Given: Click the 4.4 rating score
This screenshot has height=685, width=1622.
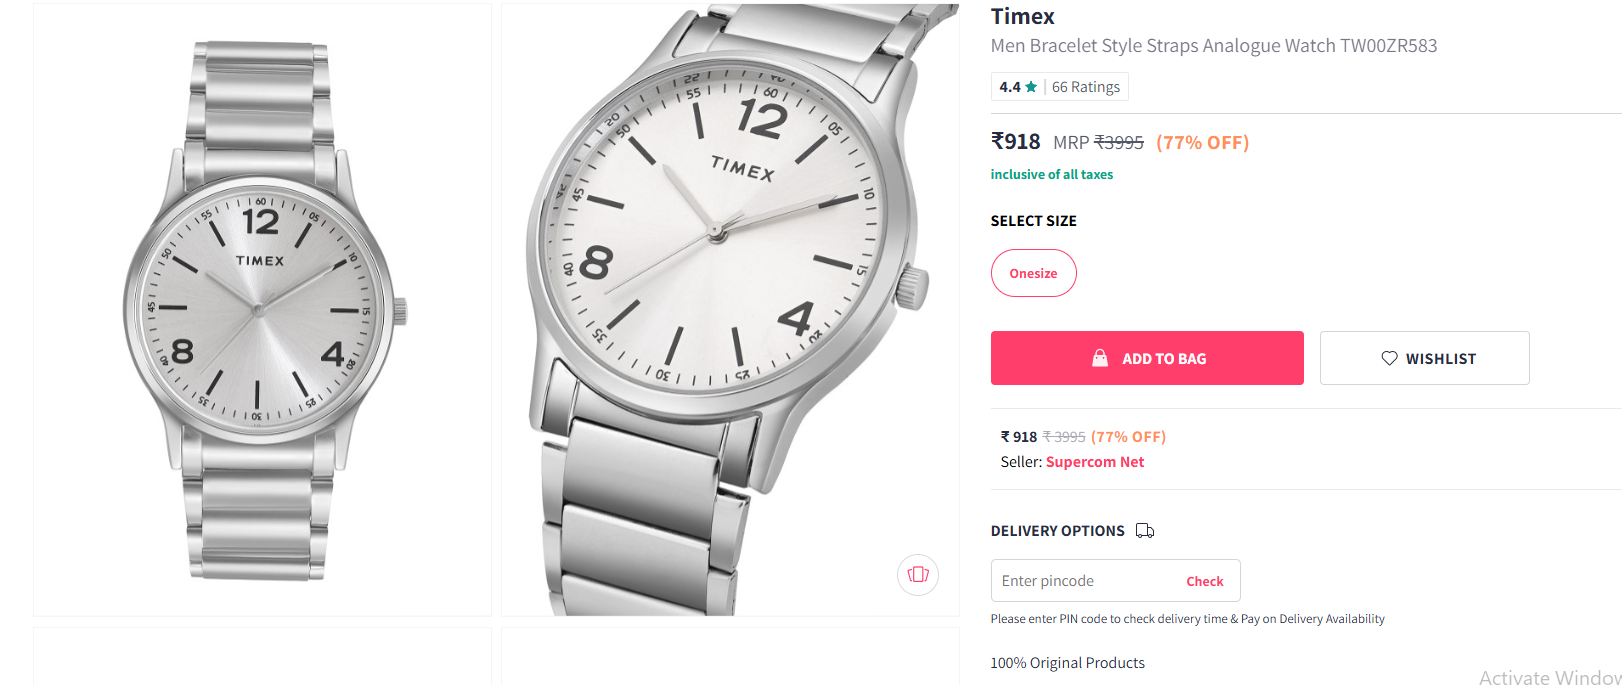Looking at the screenshot, I should (x=1009, y=87).
